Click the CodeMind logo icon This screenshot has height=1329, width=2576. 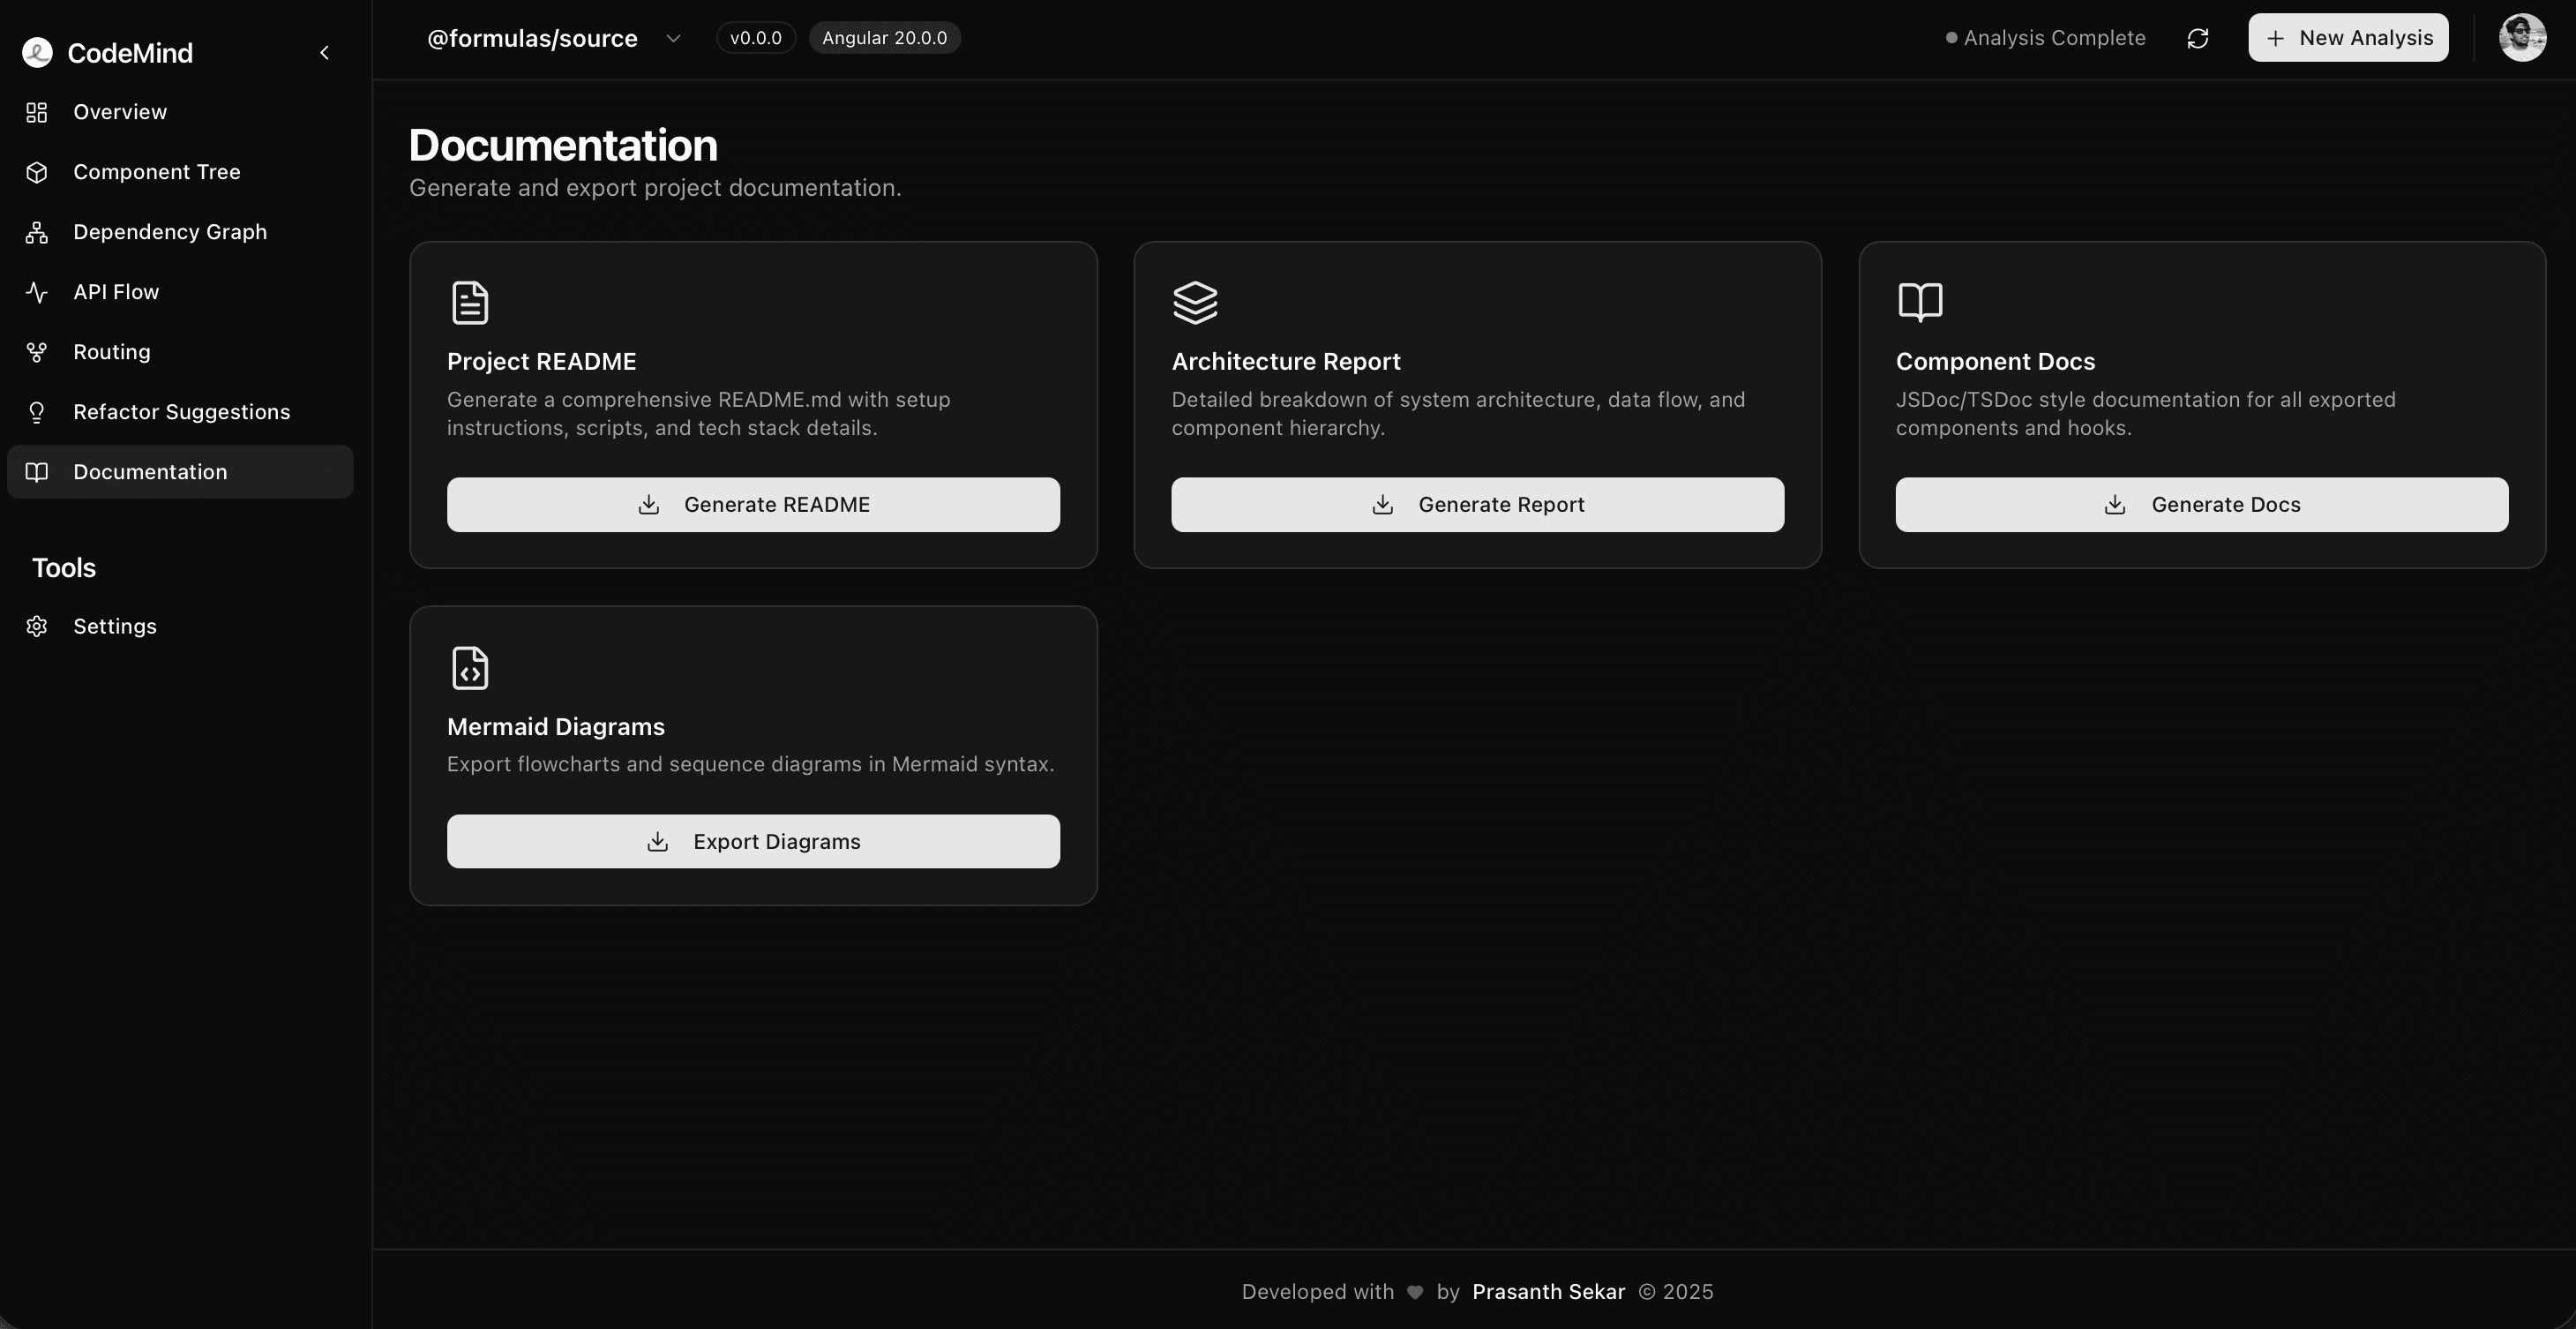[x=37, y=53]
